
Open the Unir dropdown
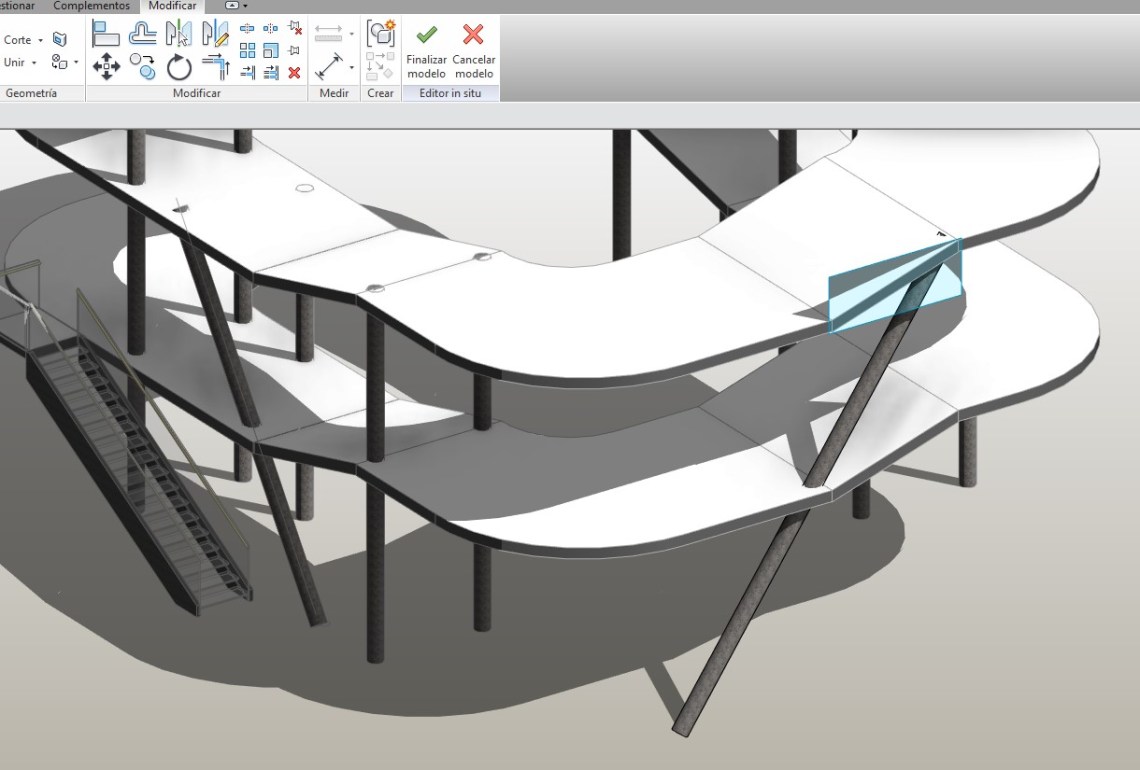(x=20, y=62)
